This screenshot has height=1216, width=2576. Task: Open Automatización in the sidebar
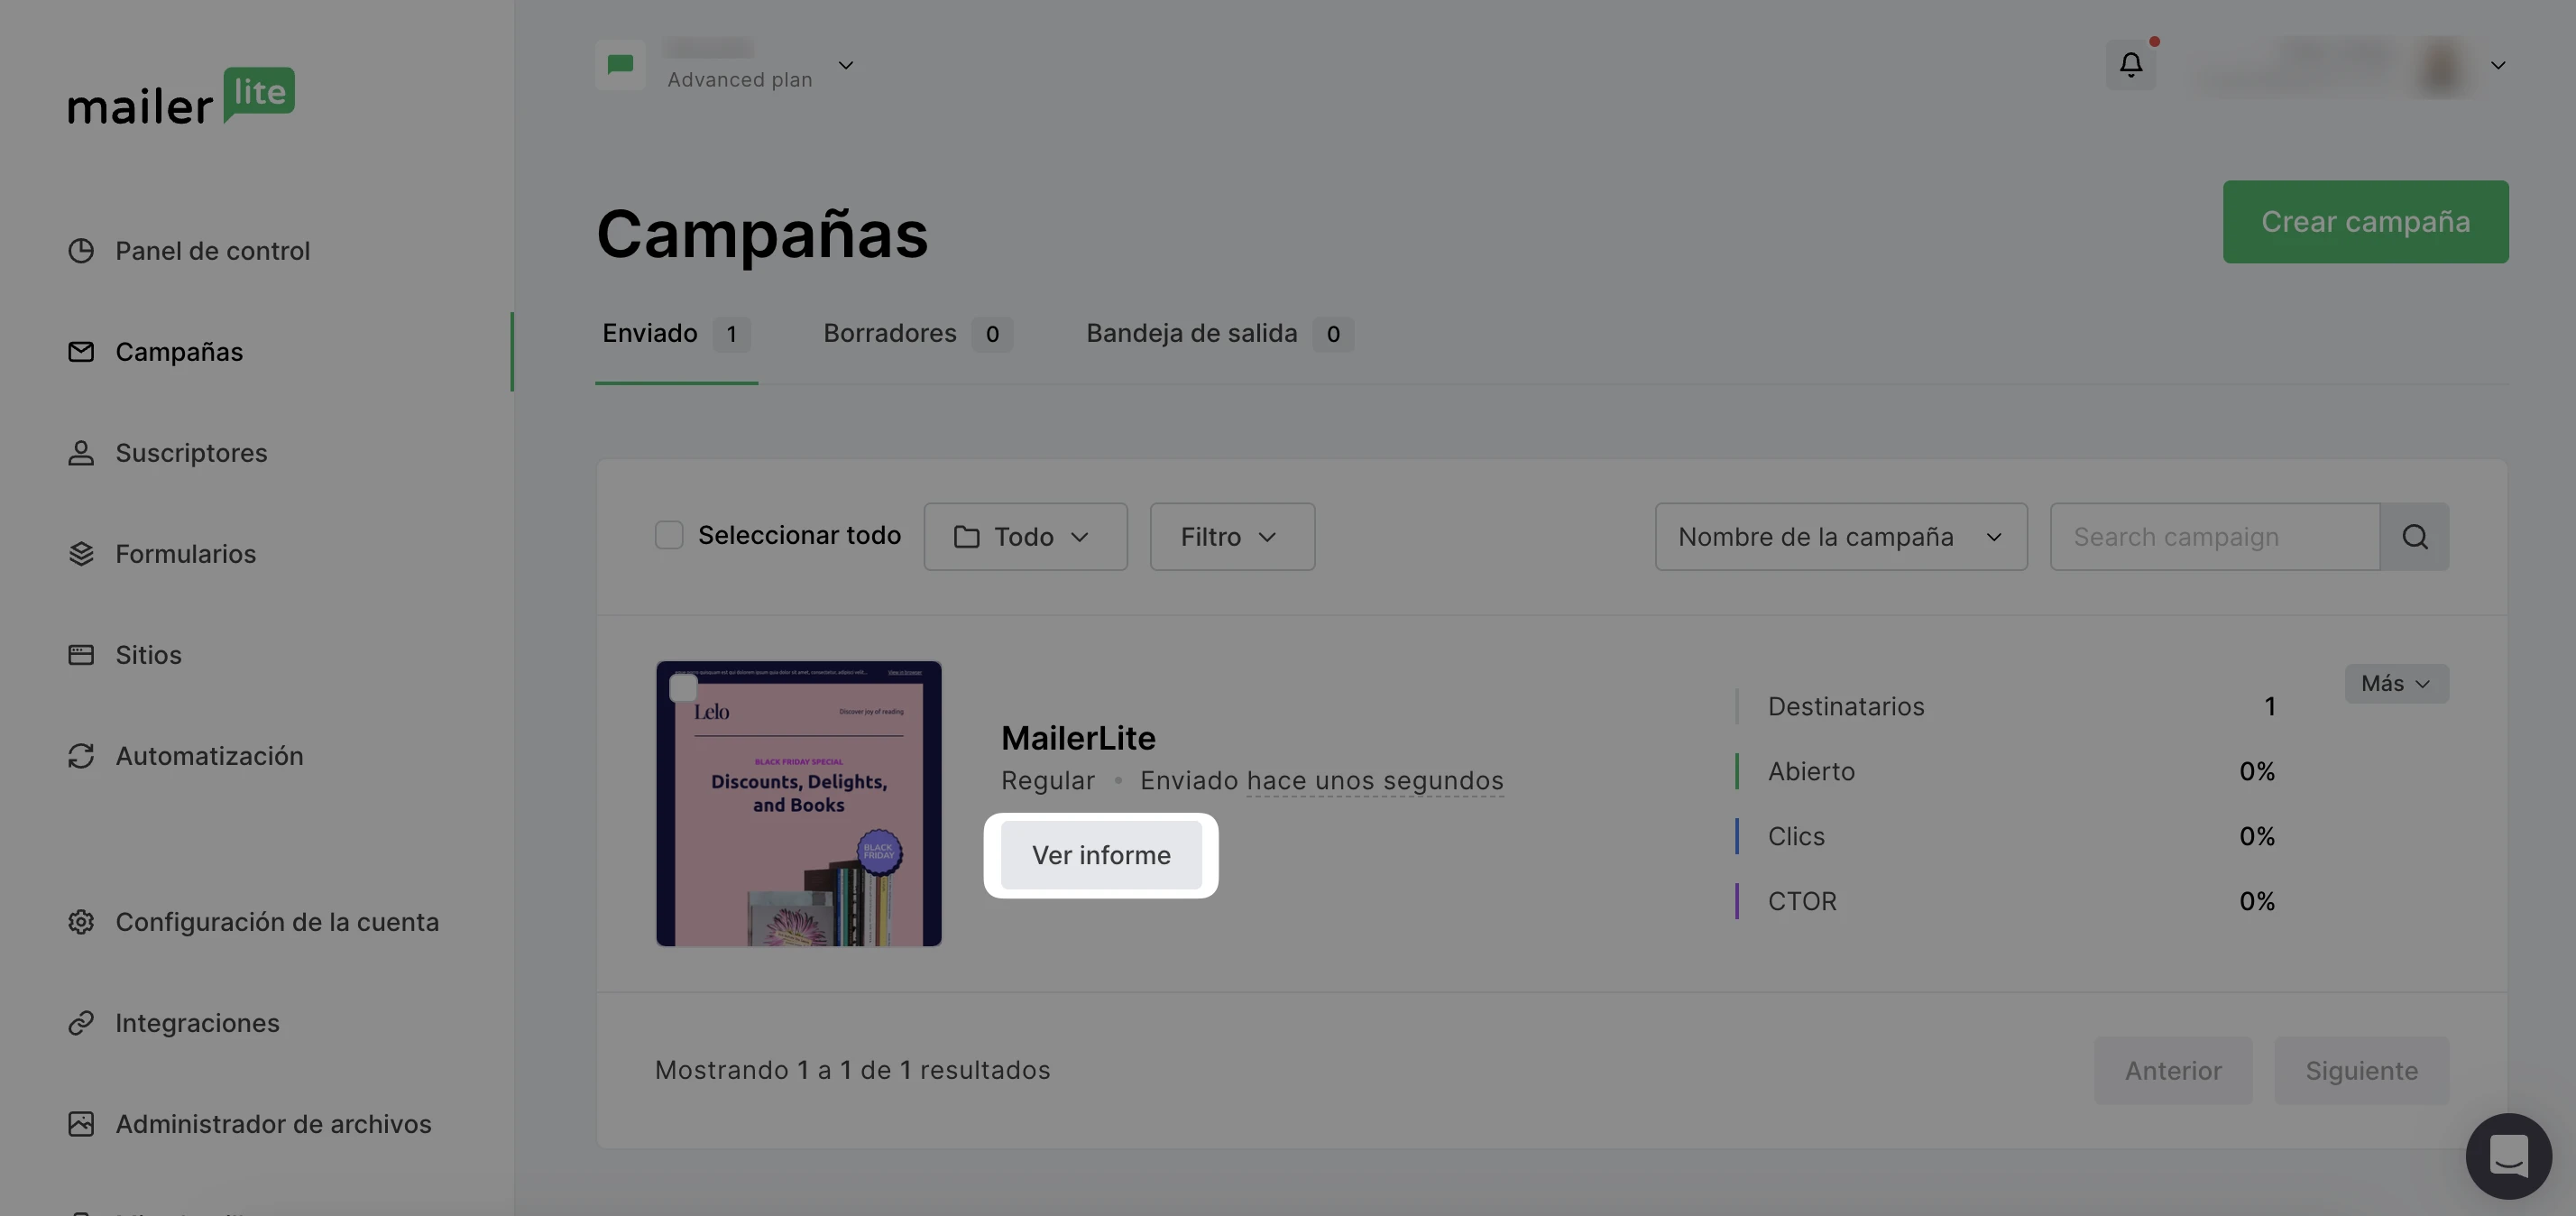[x=209, y=755]
